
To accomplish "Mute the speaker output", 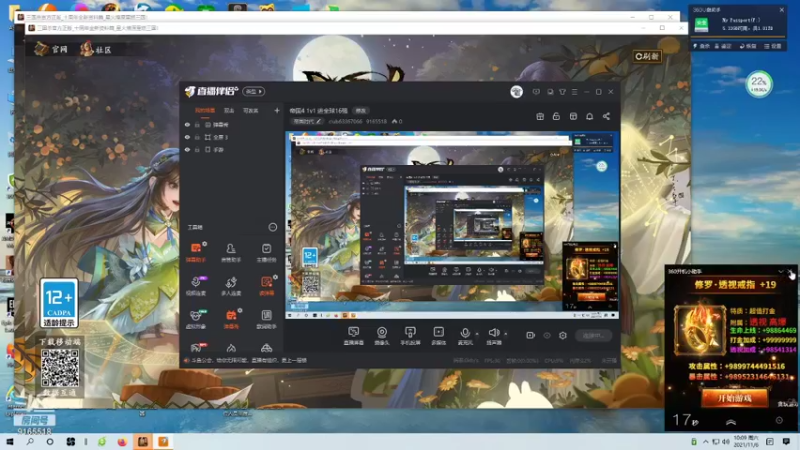I will click(493, 335).
